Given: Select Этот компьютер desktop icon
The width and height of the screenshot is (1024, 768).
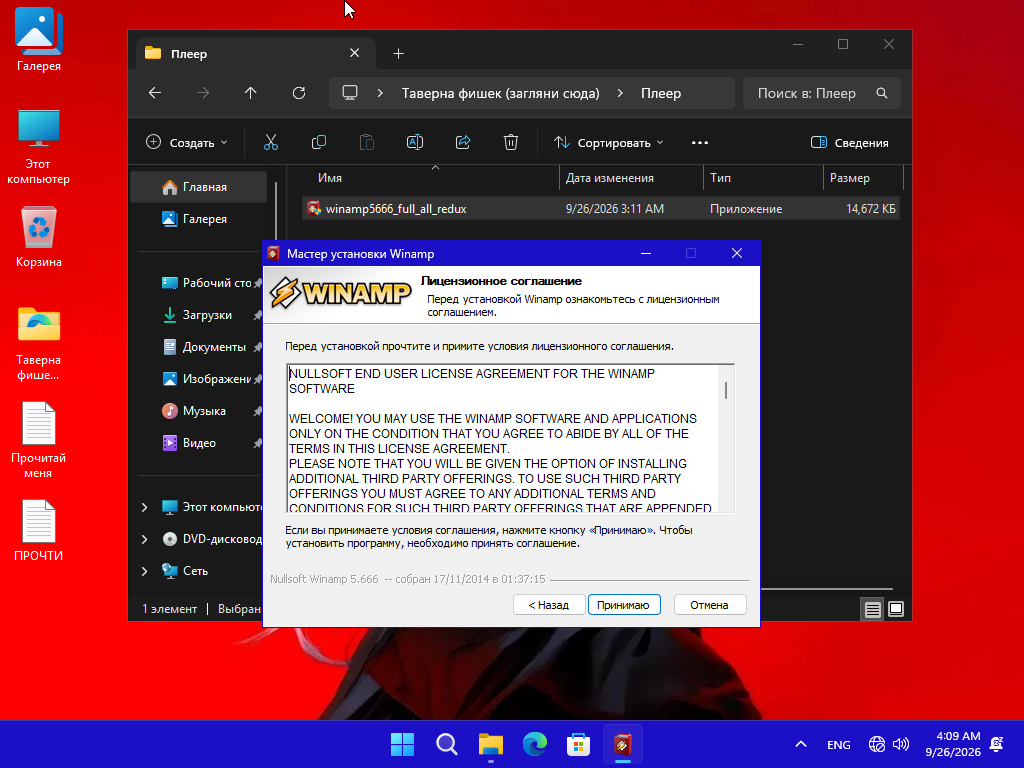Looking at the screenshot, I should tap(39, 147).
